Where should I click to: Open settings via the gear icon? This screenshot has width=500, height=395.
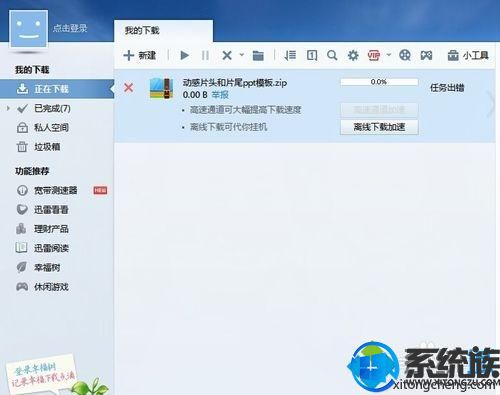(x=353, y=55)
